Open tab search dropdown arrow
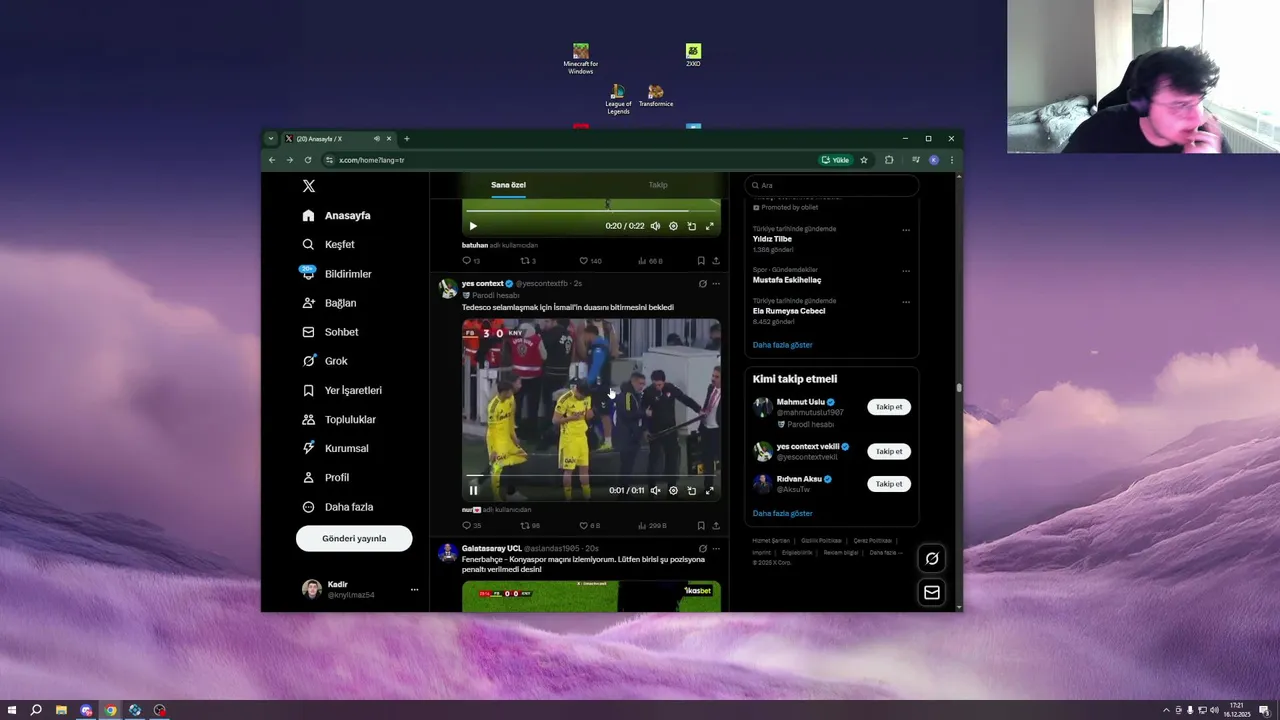The image size is (1280, 720). (271, 139)
